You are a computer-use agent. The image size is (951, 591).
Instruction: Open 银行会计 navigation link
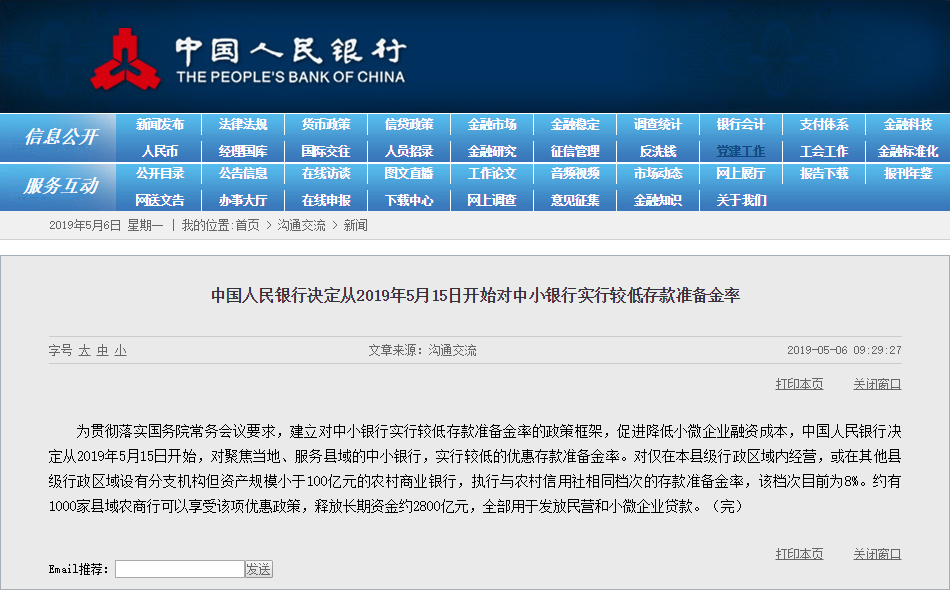(x=741, y=124)
